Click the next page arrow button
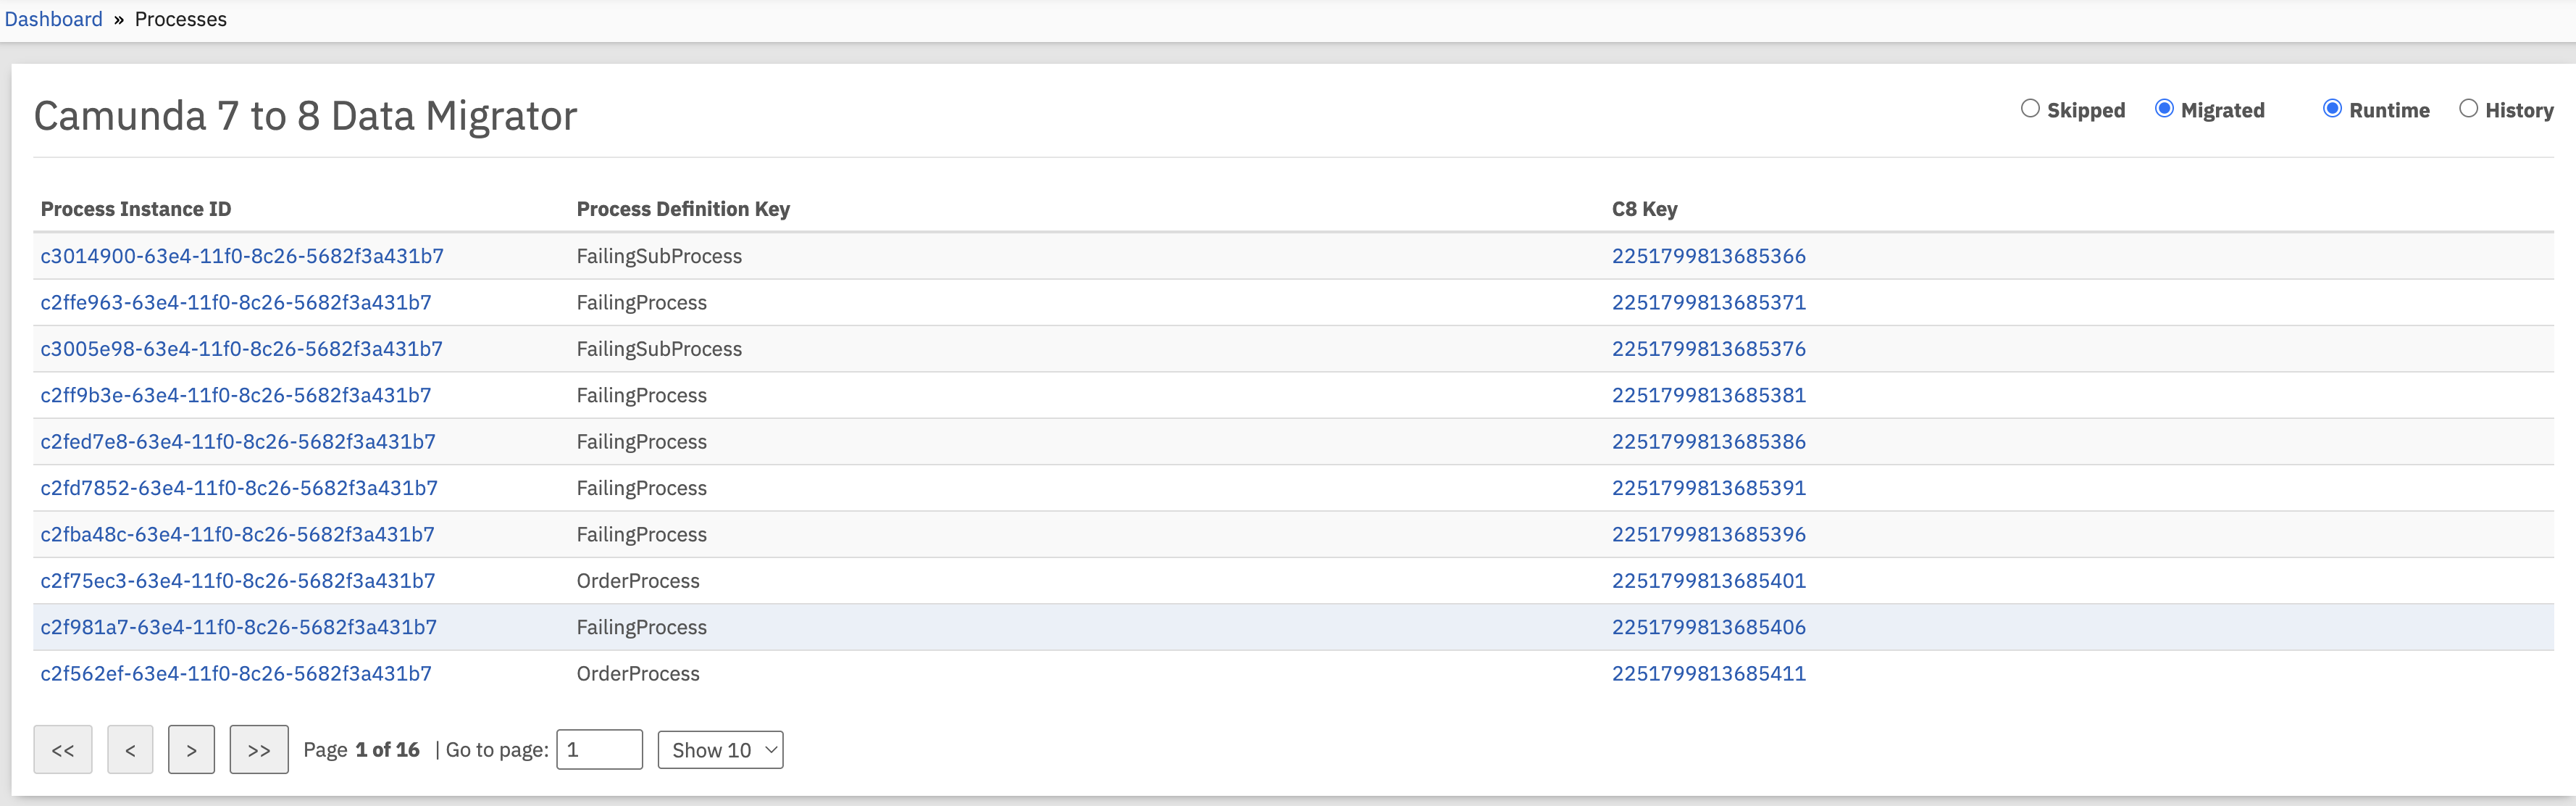The width and height of the screenshot is (2576, 806). click(191, 750)
